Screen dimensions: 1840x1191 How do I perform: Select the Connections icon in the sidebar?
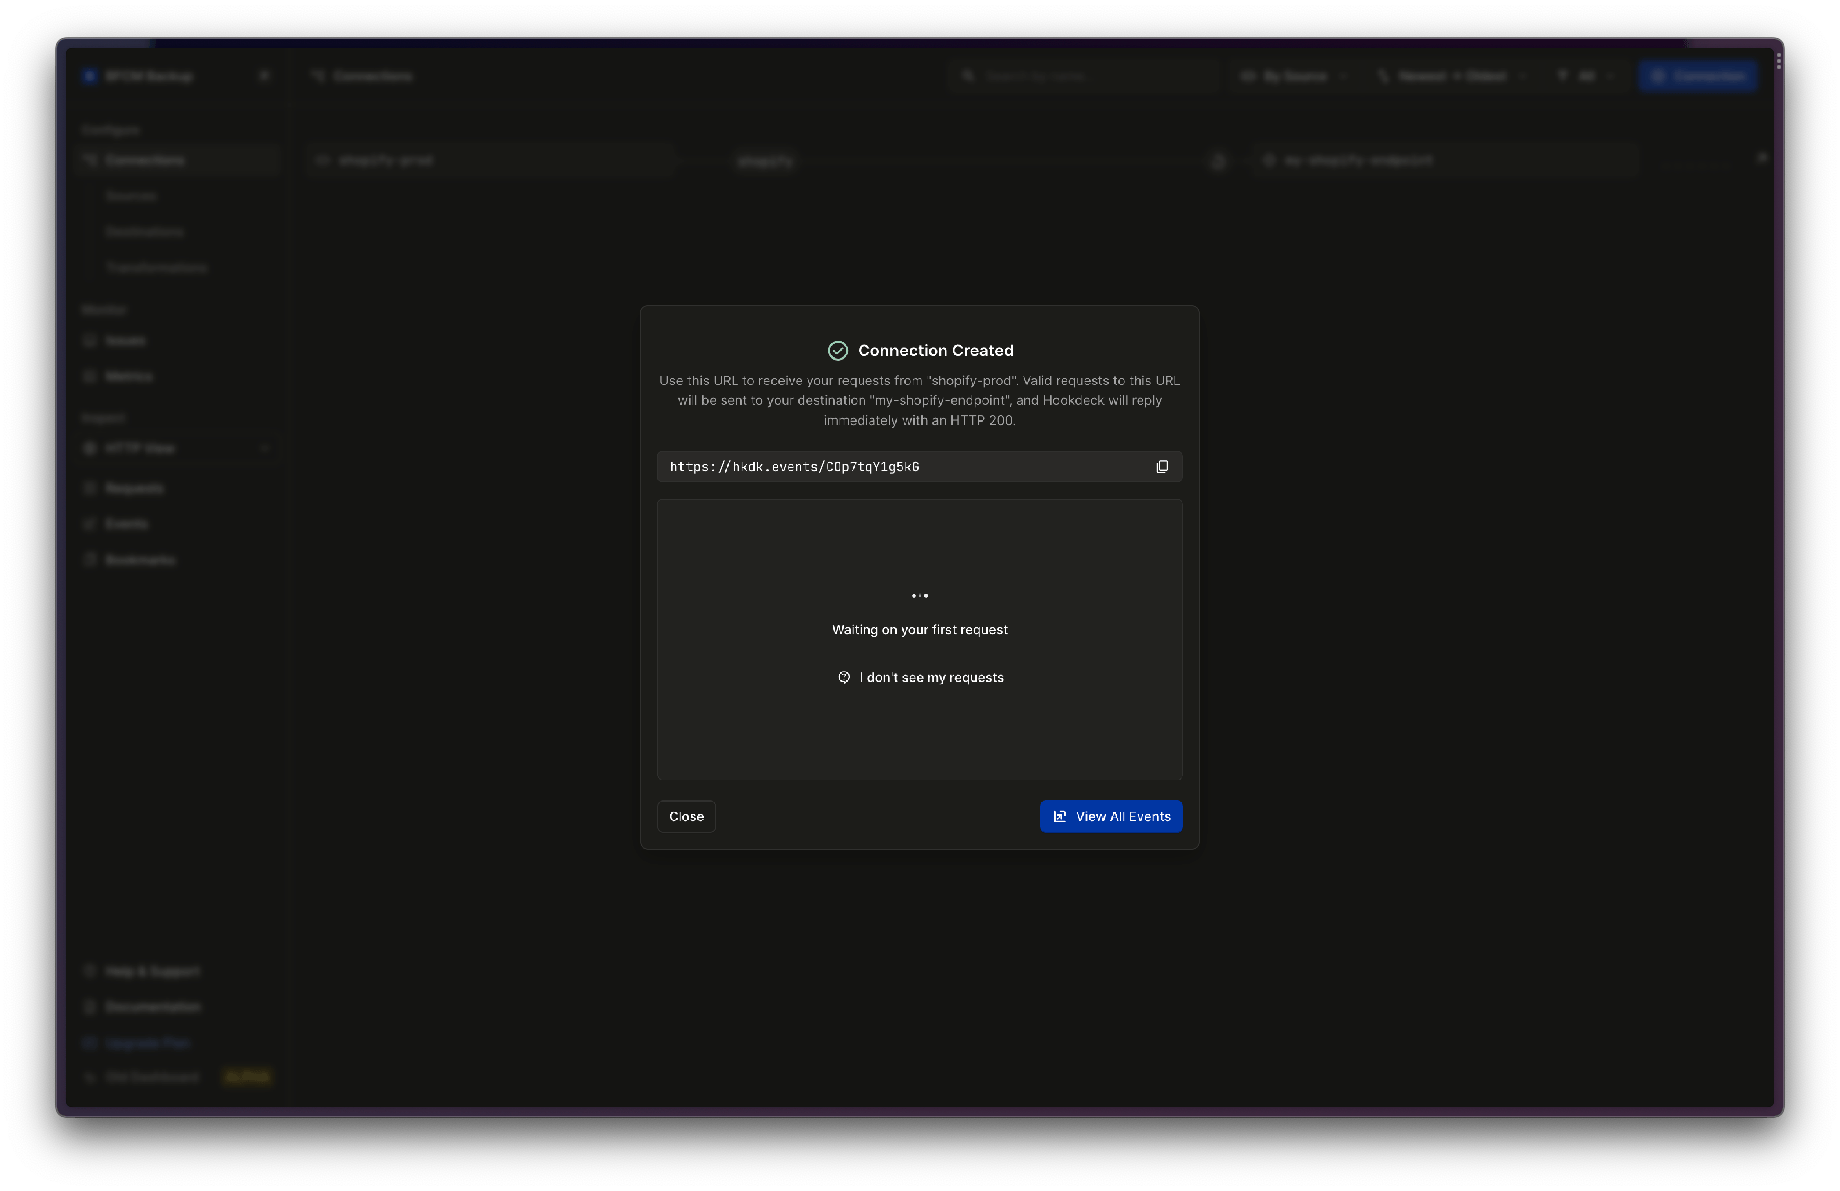(x=91, y=160)
